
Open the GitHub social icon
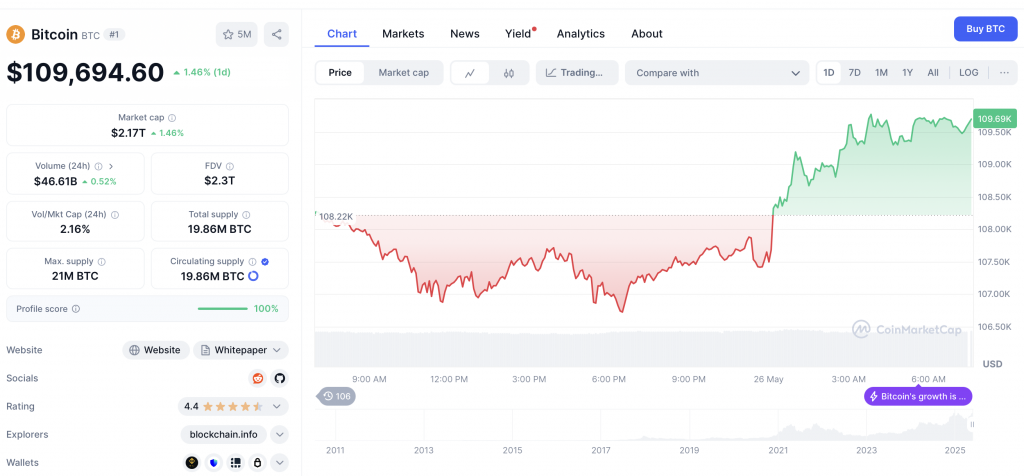point(280,378)
